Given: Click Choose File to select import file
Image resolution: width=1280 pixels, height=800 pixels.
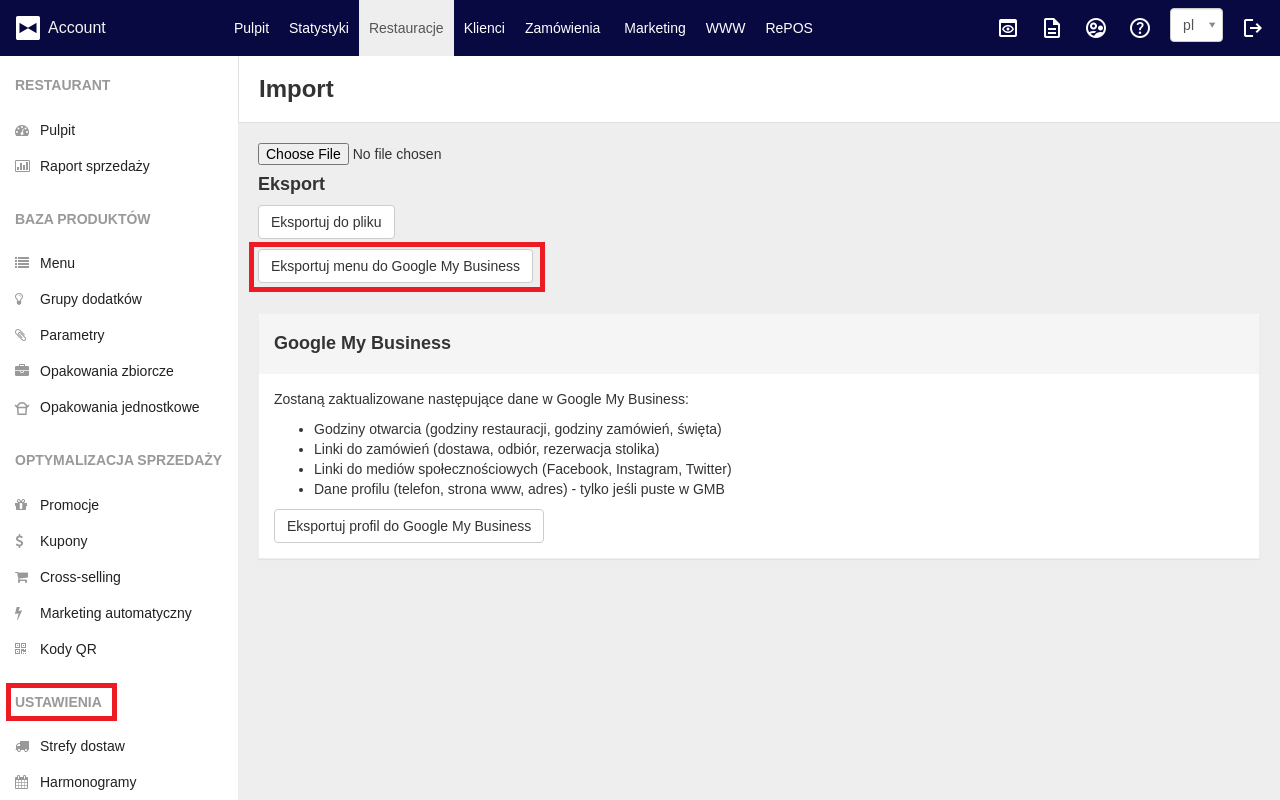Looking at the screenshot, I should pyautogui.click(x=303, y=153).
